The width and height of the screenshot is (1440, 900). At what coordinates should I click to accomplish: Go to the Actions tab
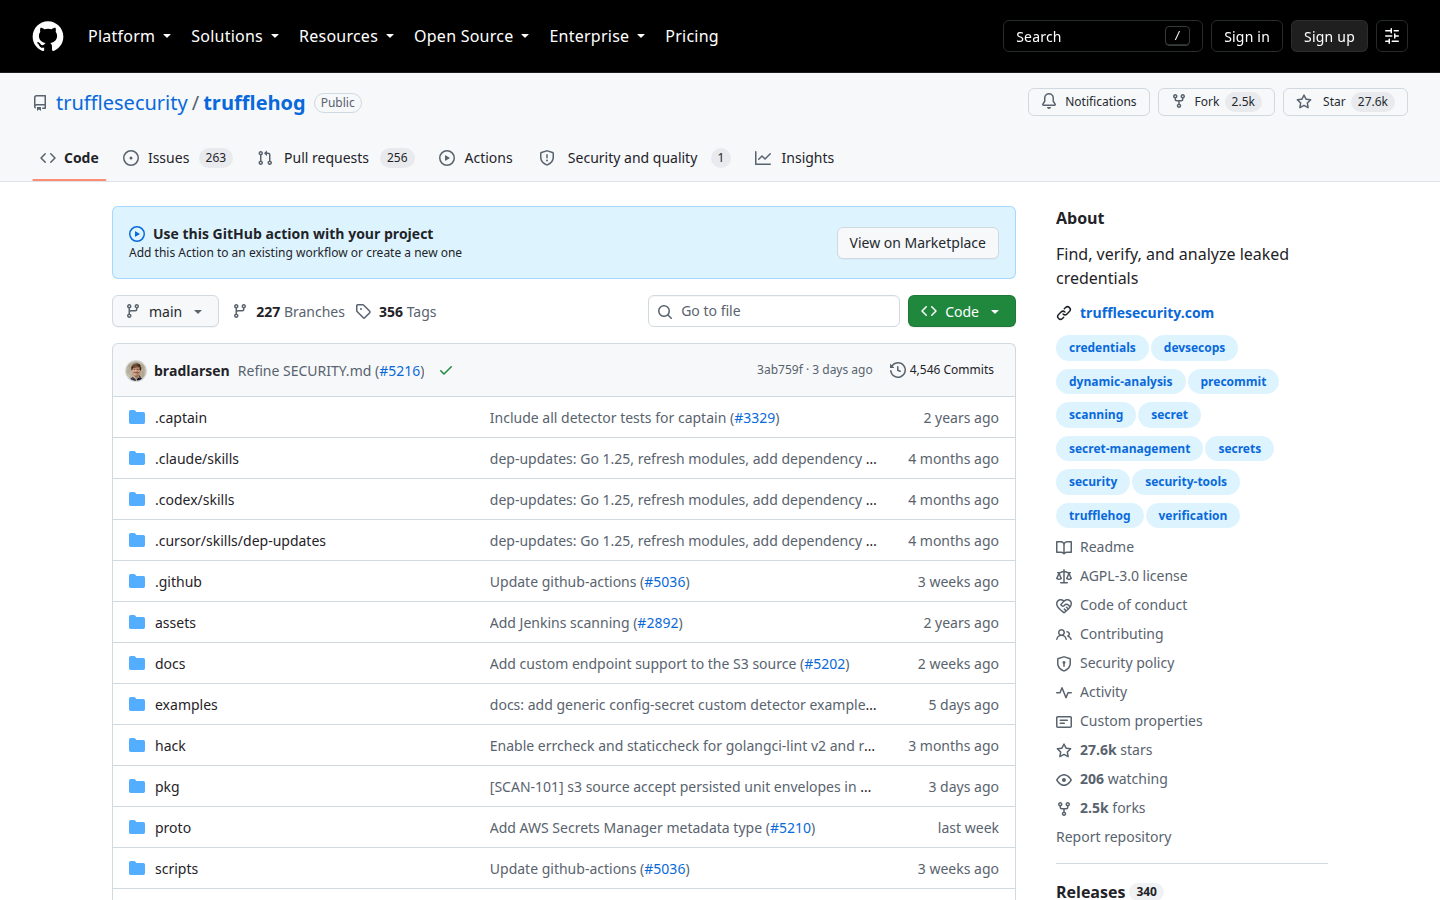click(476, 158)
